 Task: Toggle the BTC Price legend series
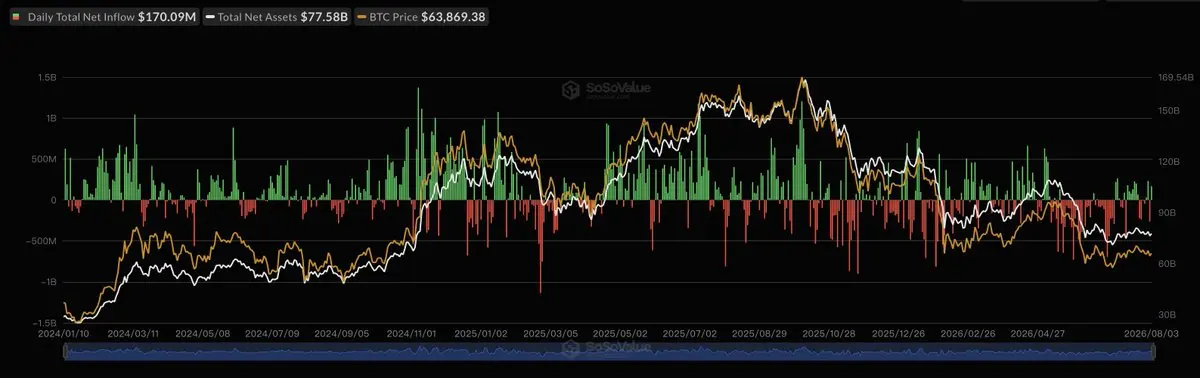(x=422, y=17)
